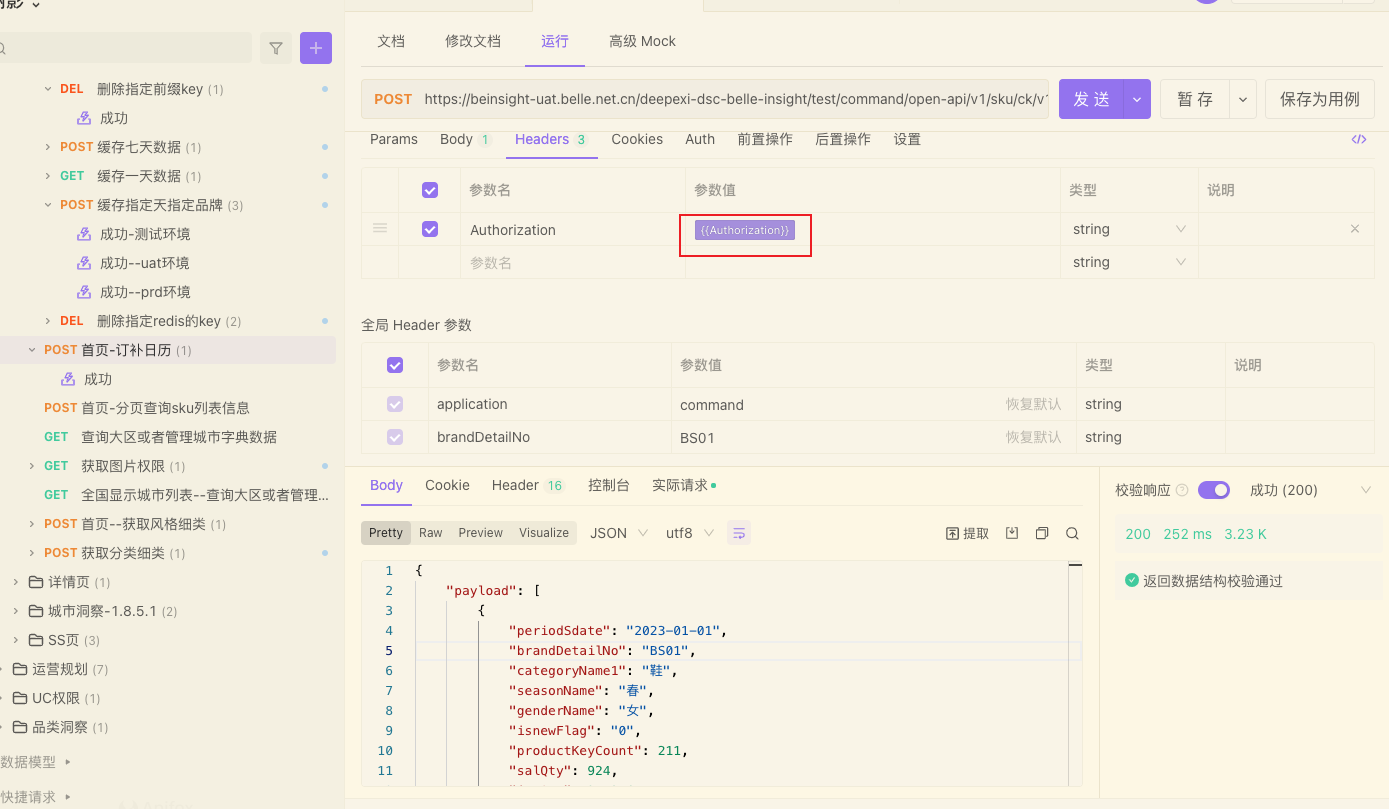Open the JSON format dropdown
Image resolution: width=1389 pixels, height=809 pixels.
pos(618,533)
